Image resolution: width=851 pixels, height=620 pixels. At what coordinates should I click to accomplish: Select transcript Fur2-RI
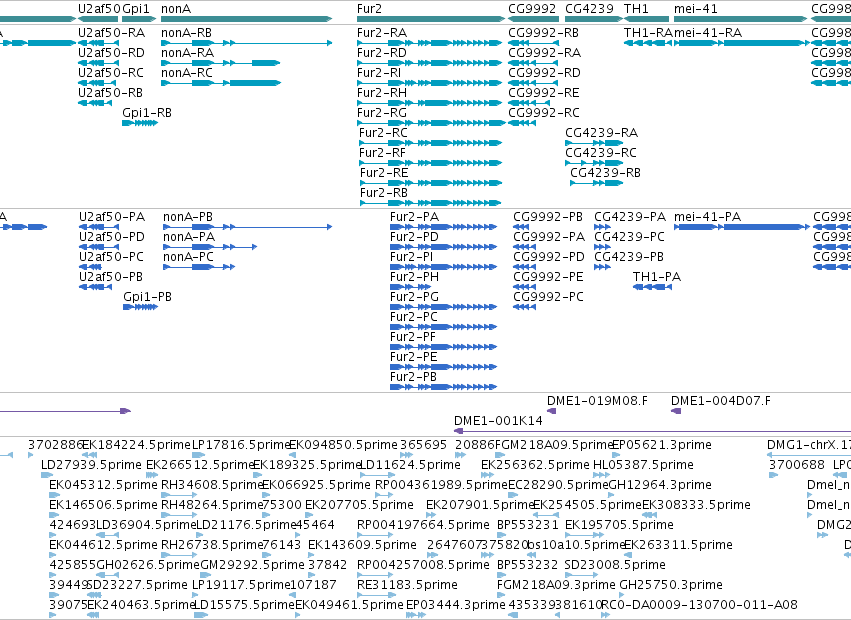[429, 83]
